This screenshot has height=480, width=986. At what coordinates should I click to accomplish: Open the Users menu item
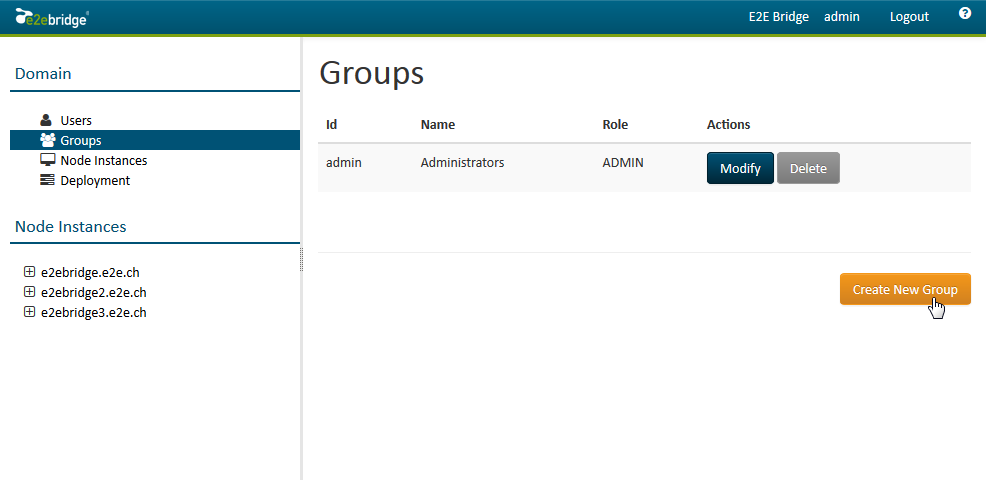(76, 120)
